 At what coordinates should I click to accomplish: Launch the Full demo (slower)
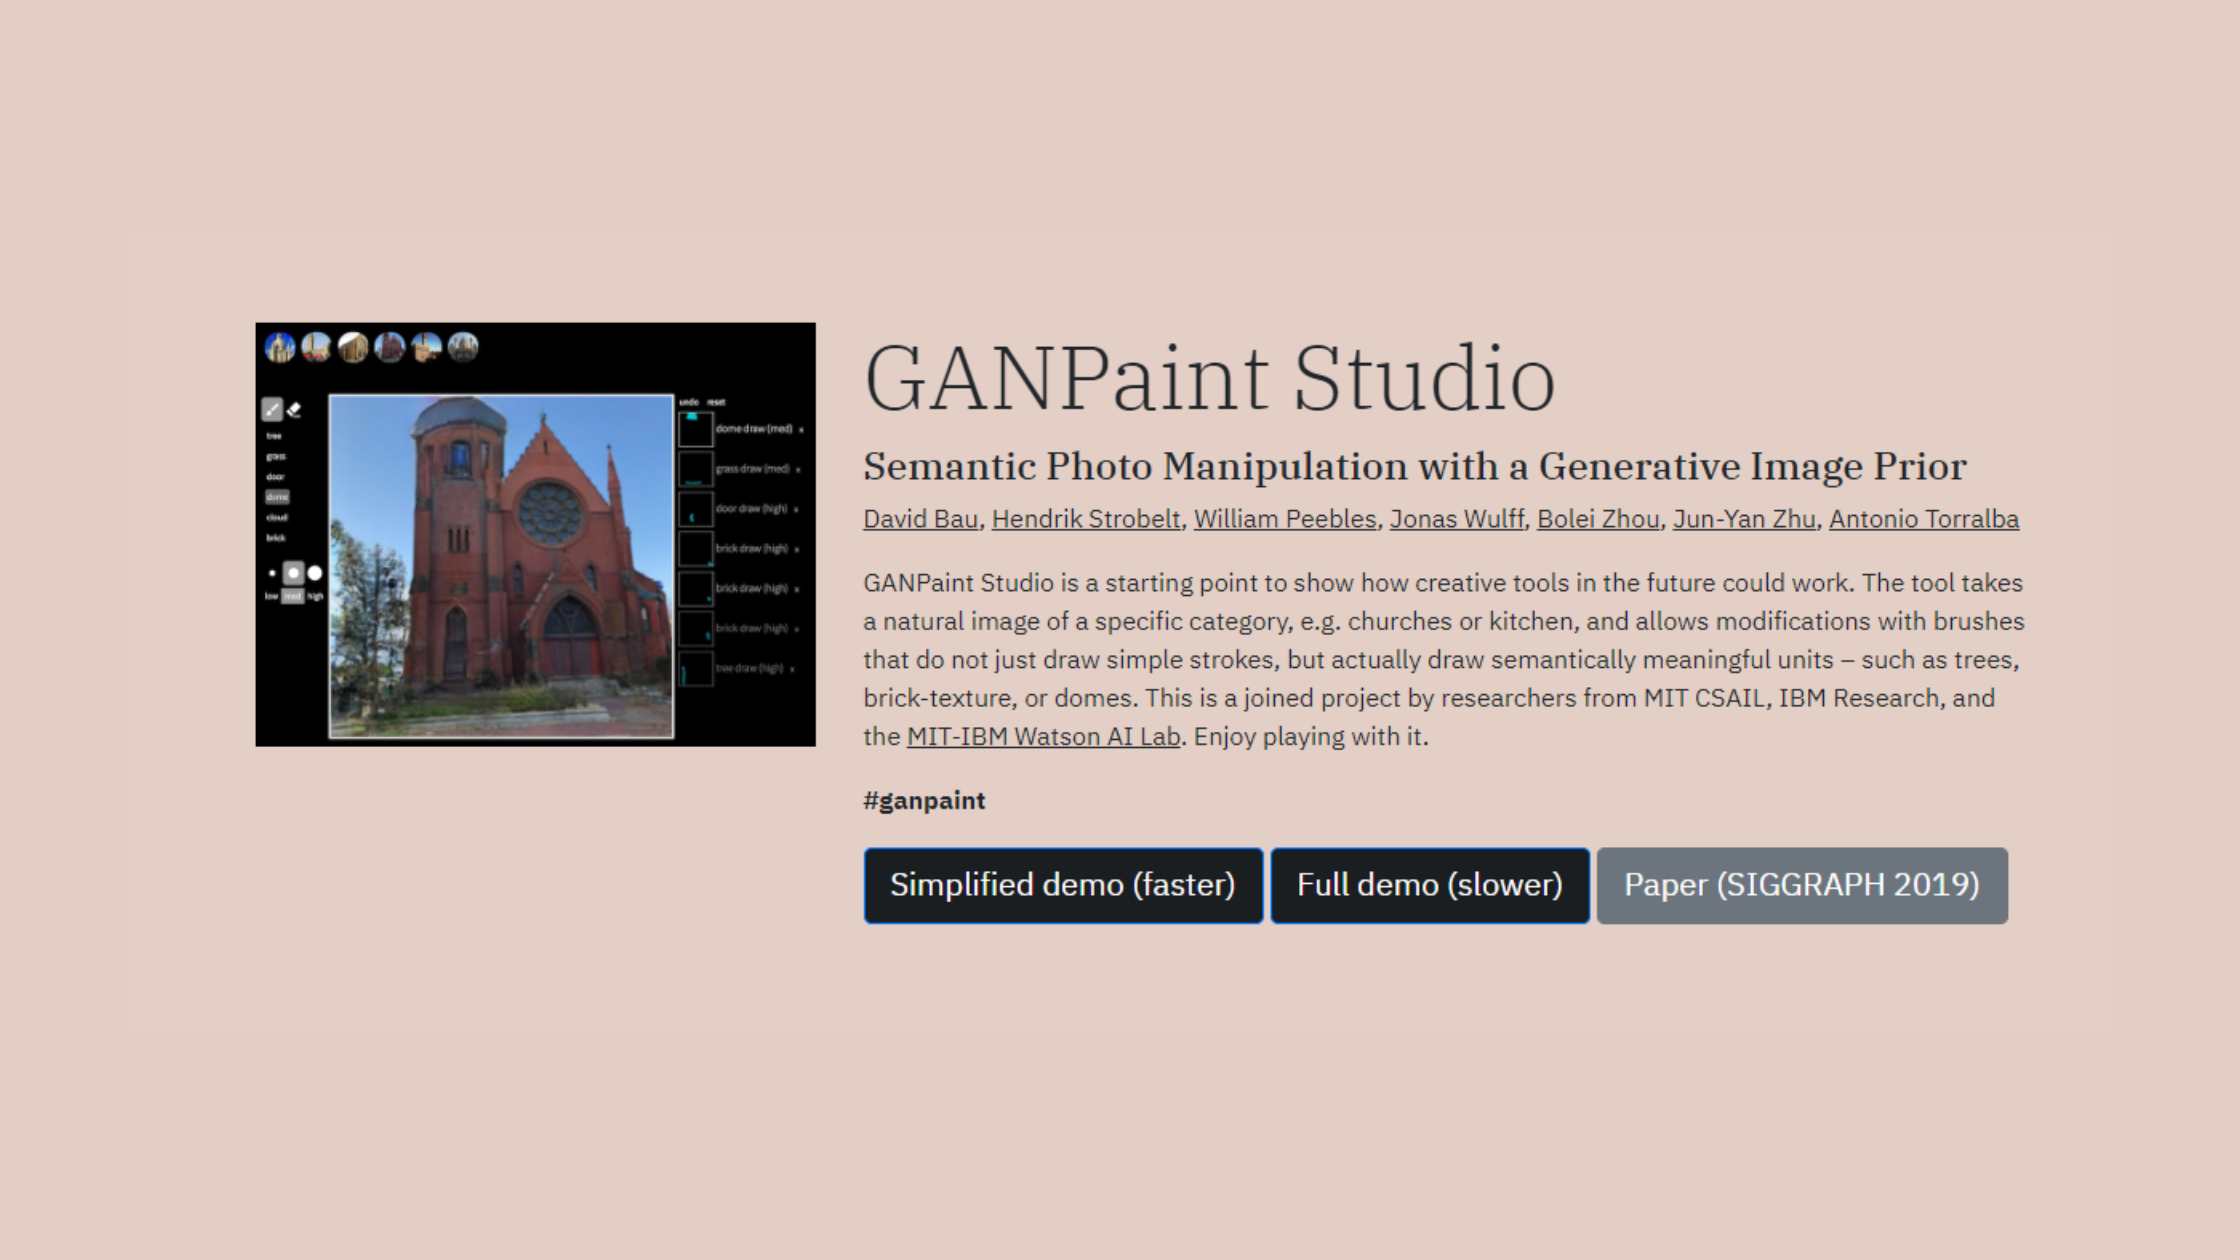[1430, 885]
